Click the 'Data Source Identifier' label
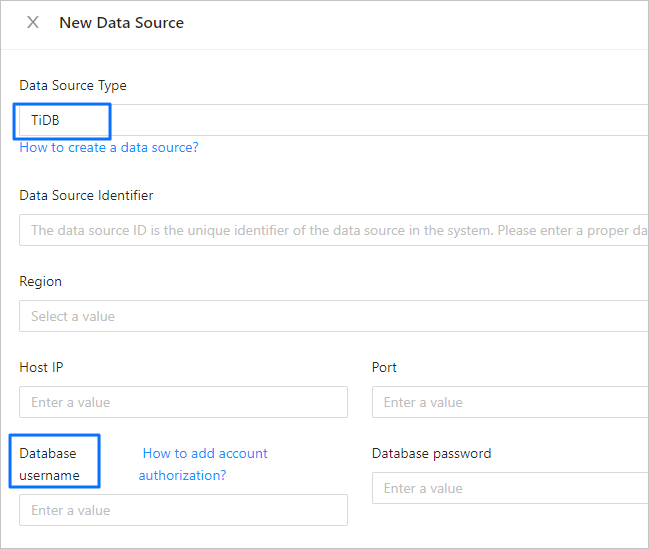The height and width of the screenshot is (549, 649). [86, 195]
